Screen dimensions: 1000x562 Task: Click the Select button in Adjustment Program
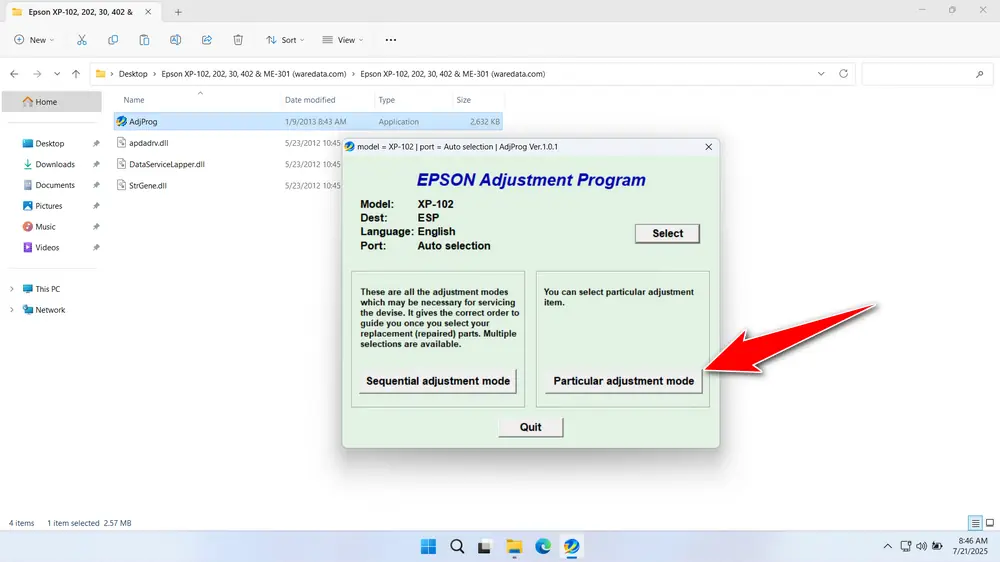pos(667,233)
